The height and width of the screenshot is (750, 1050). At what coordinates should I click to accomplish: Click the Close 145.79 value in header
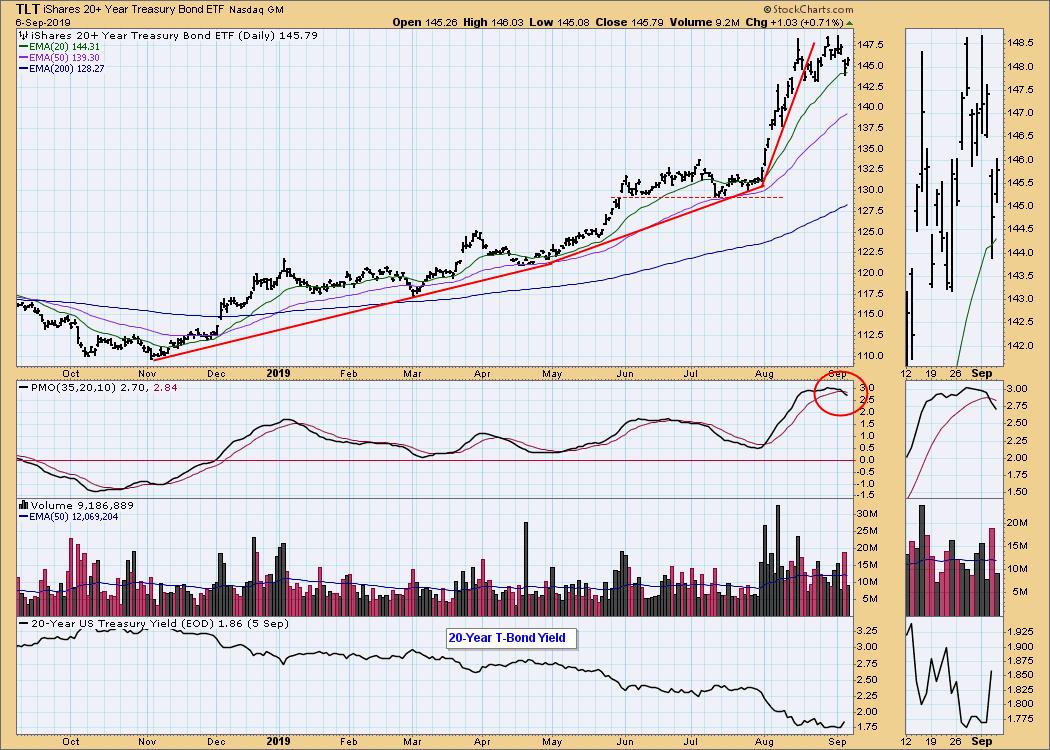pos(629,22)
